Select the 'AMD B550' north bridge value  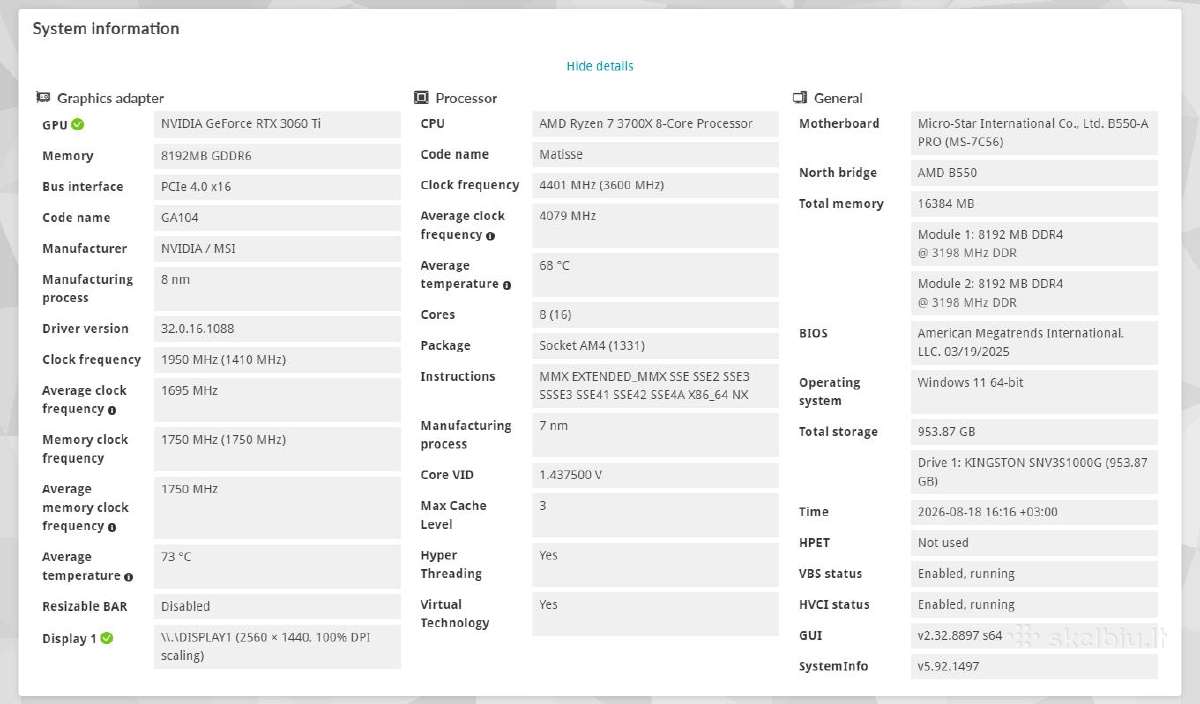(1034, 172)
